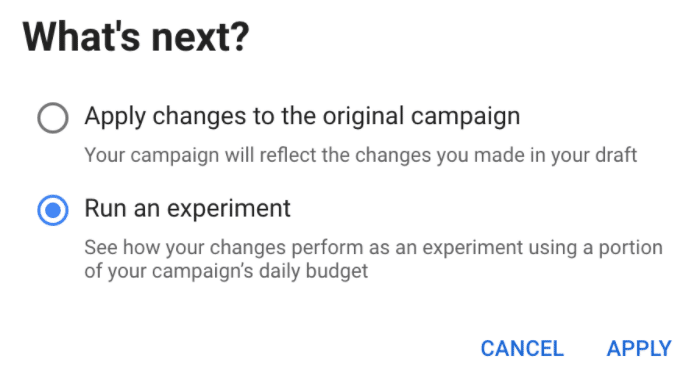Dismiss the dialog with the CANCEL button
Viewport: 690px width, 387px height.
click(x=522, y=348)
